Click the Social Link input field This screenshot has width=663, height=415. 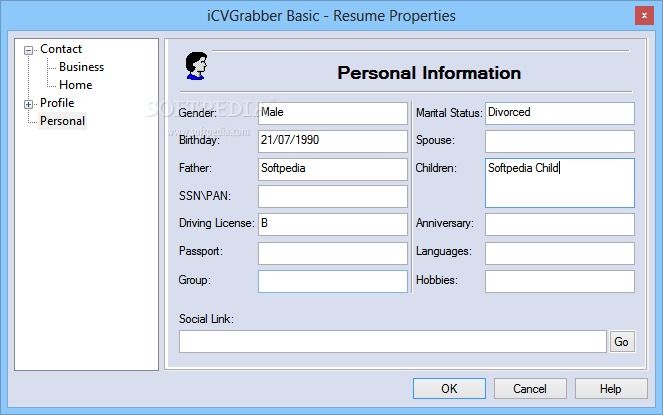click(x=393, y=341)
